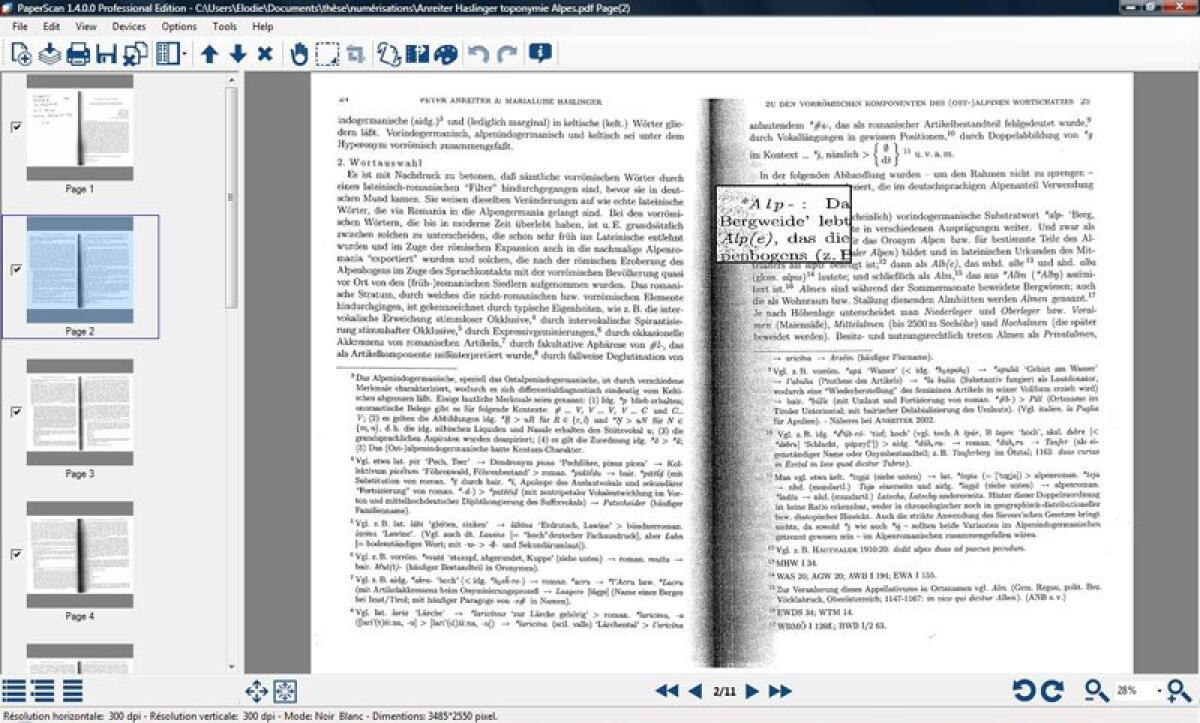Click the print document icon
The height and width of the screenshot is (723, 1200).
77,53
